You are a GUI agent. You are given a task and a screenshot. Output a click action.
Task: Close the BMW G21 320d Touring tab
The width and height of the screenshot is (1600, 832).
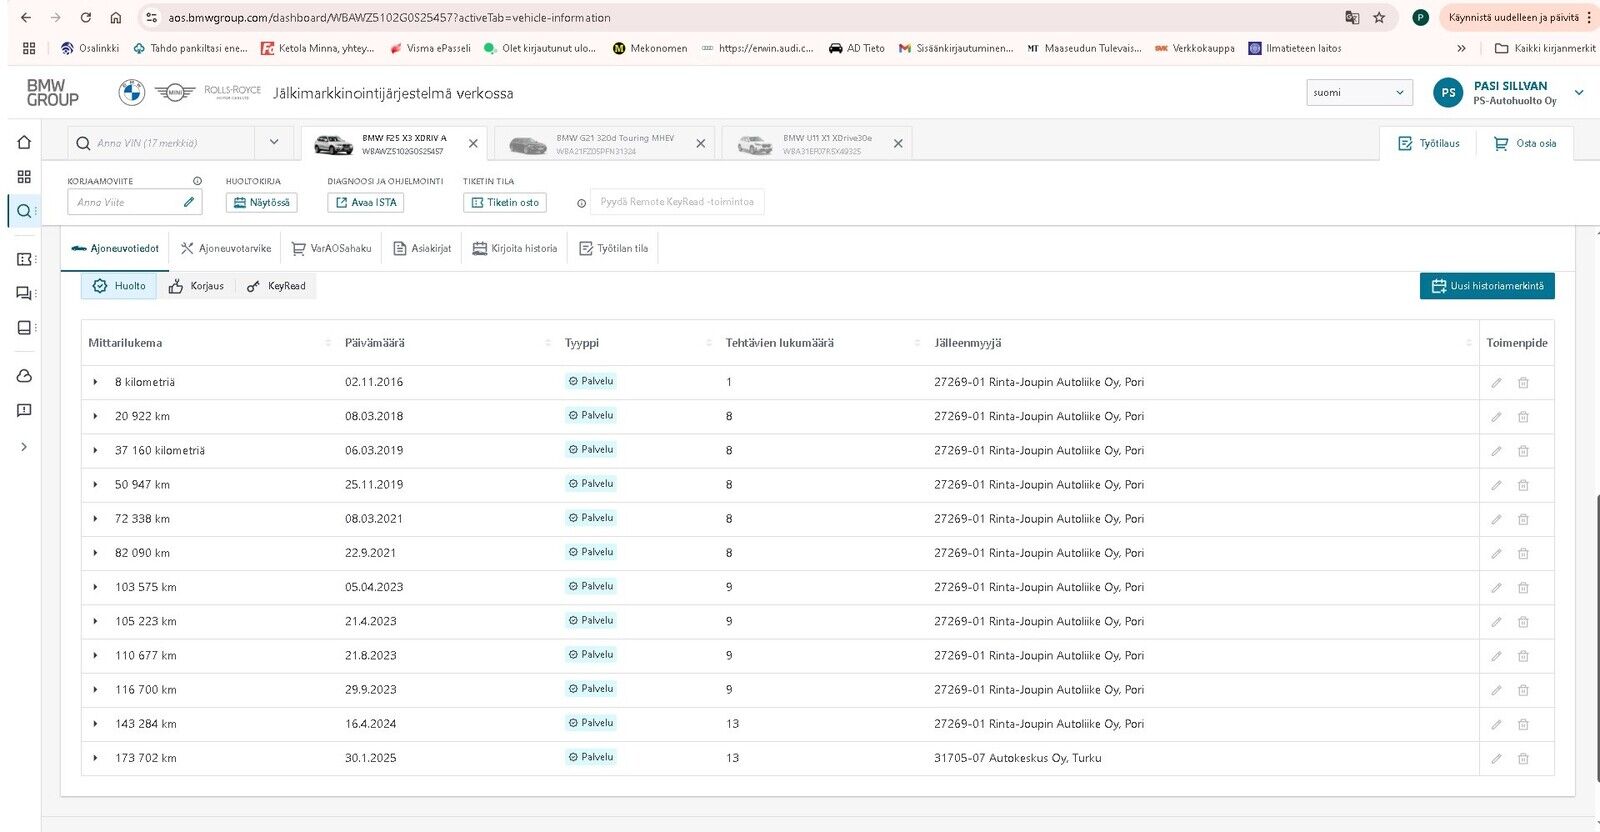click(x=700, y=144)
